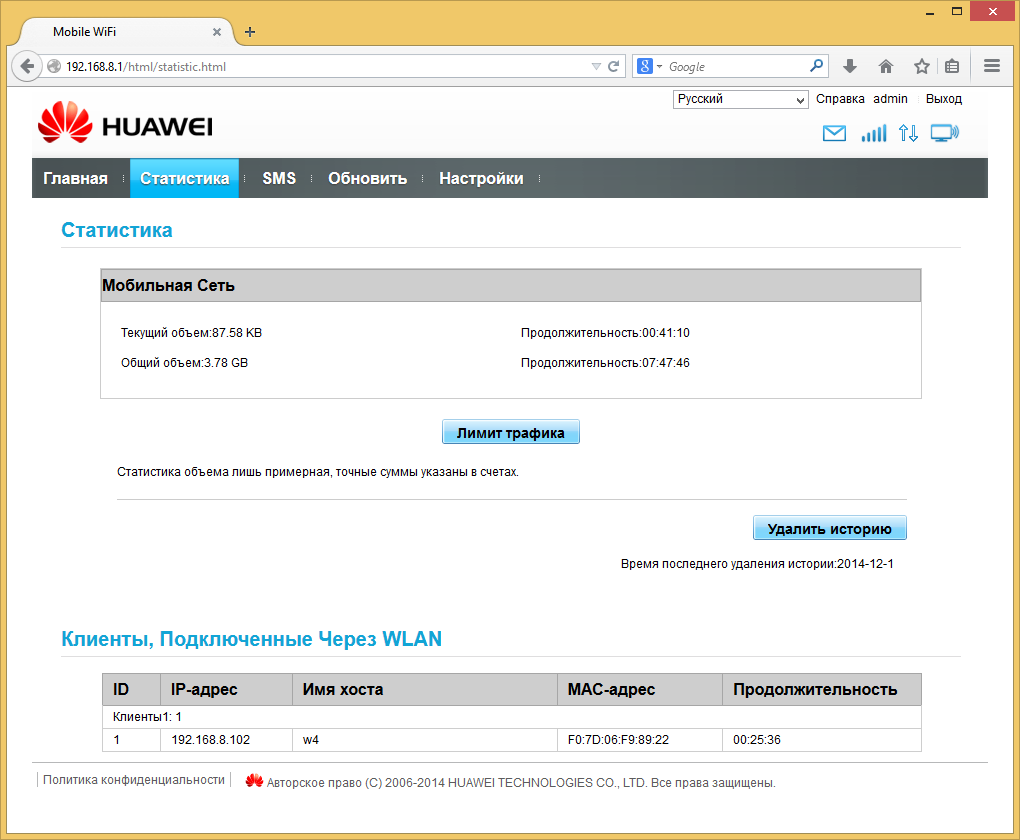Open the Русский language dropdown

[x=740, y=100]
